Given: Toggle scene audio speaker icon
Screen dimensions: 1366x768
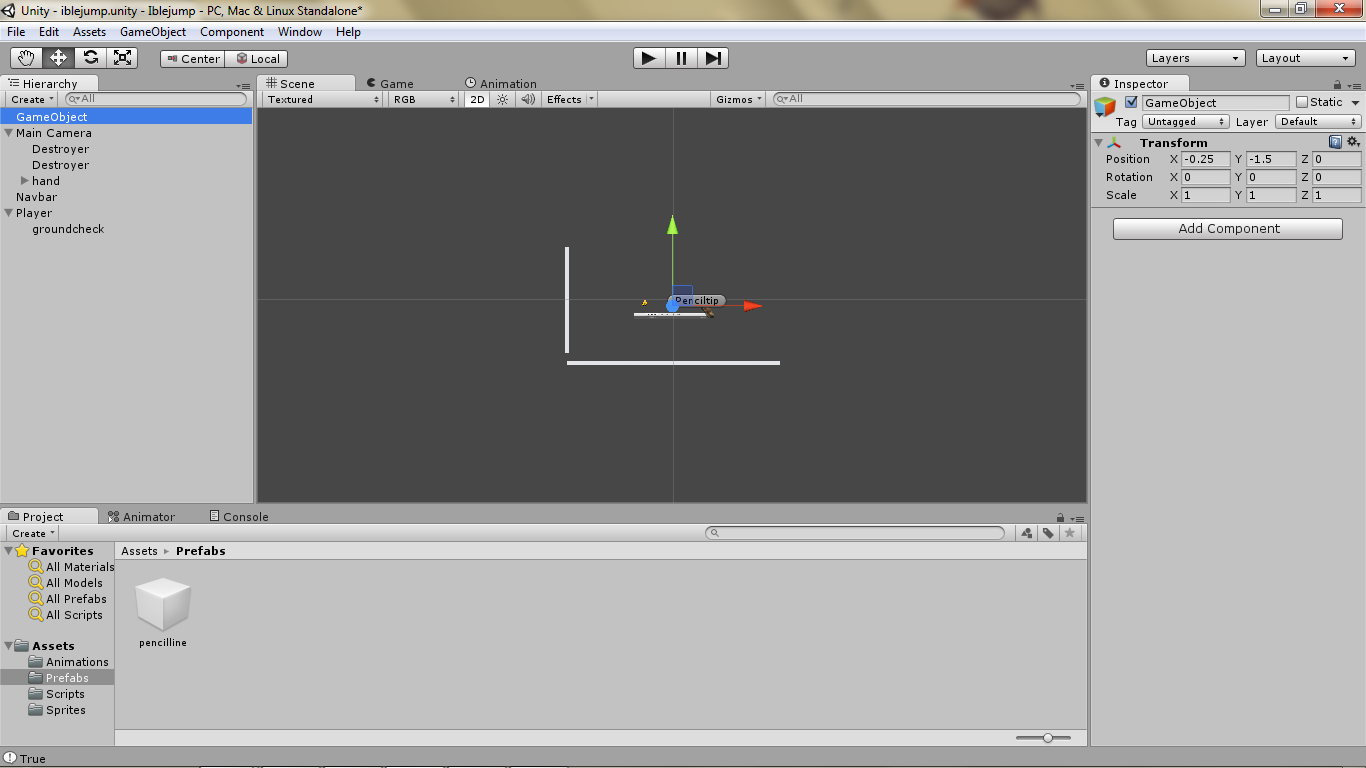Looking at the screenshot, I should [x=528, y=99].
